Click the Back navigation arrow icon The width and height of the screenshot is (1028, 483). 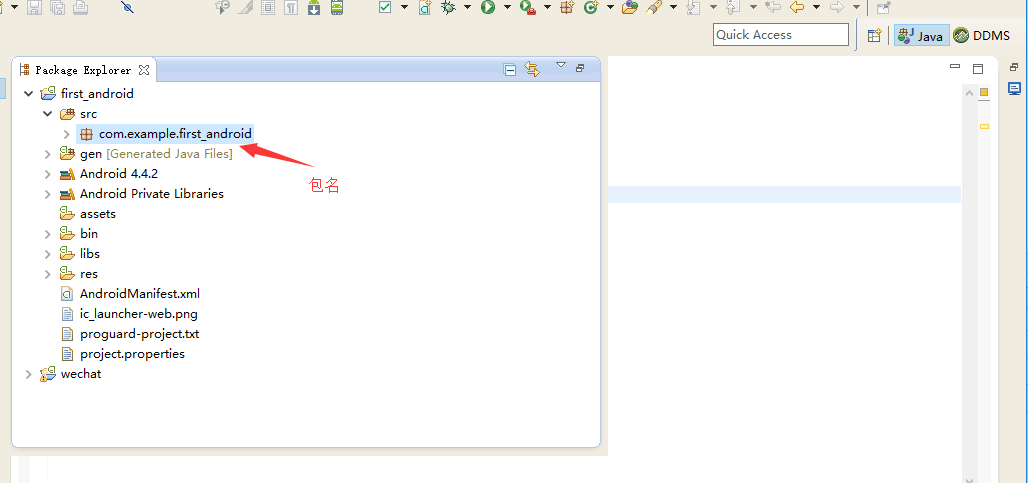[797, 8]
